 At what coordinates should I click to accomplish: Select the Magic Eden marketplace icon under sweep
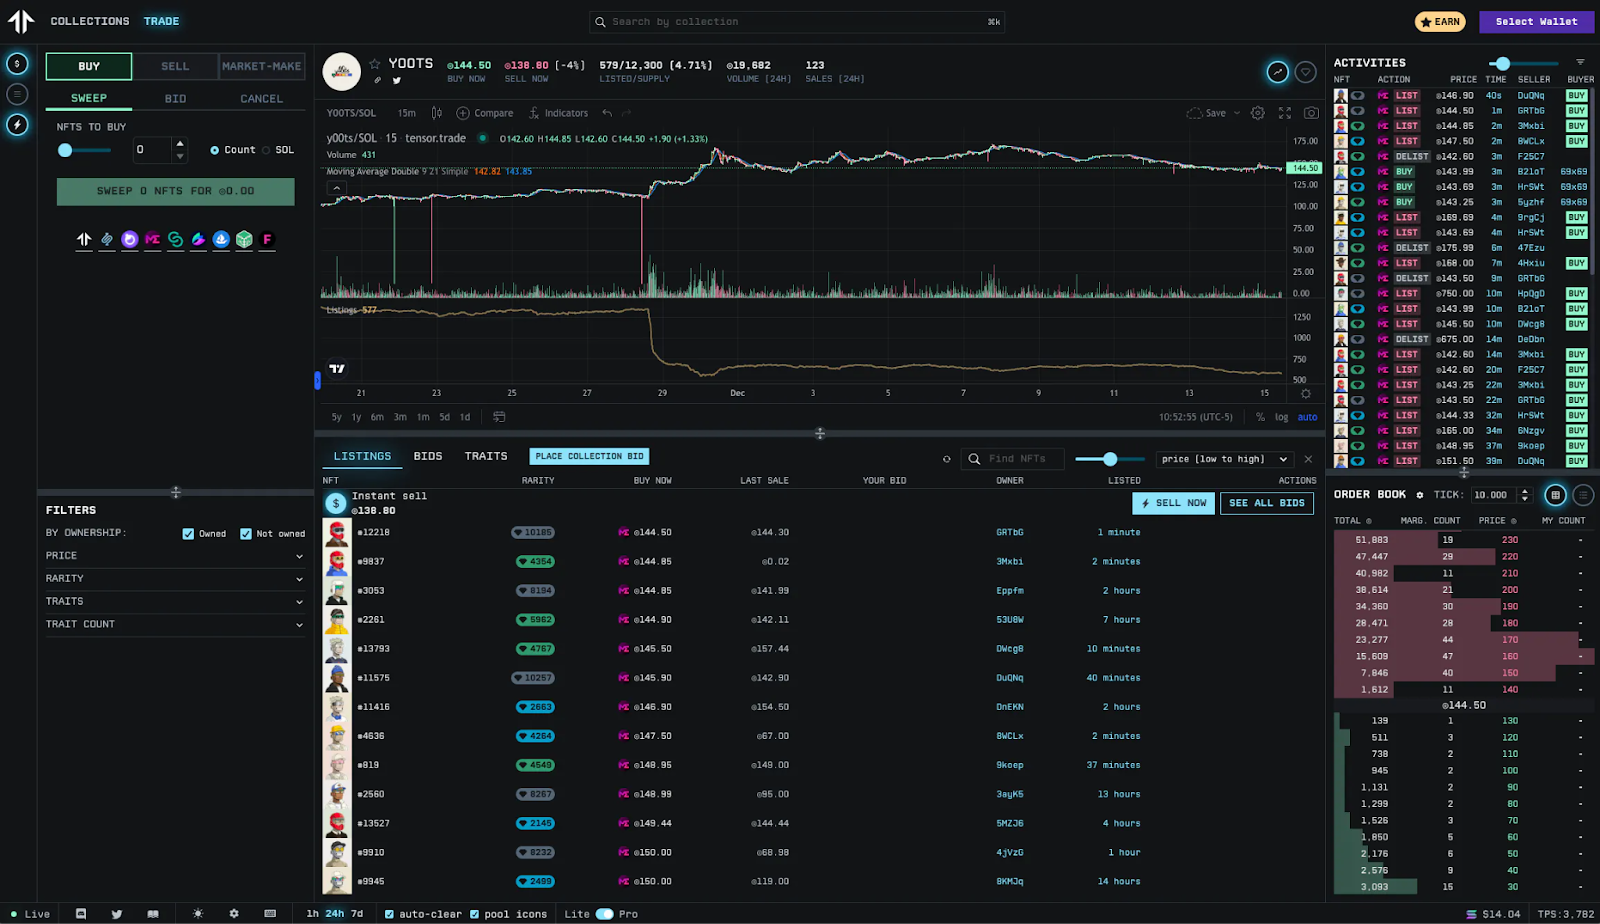pos(152,239)
